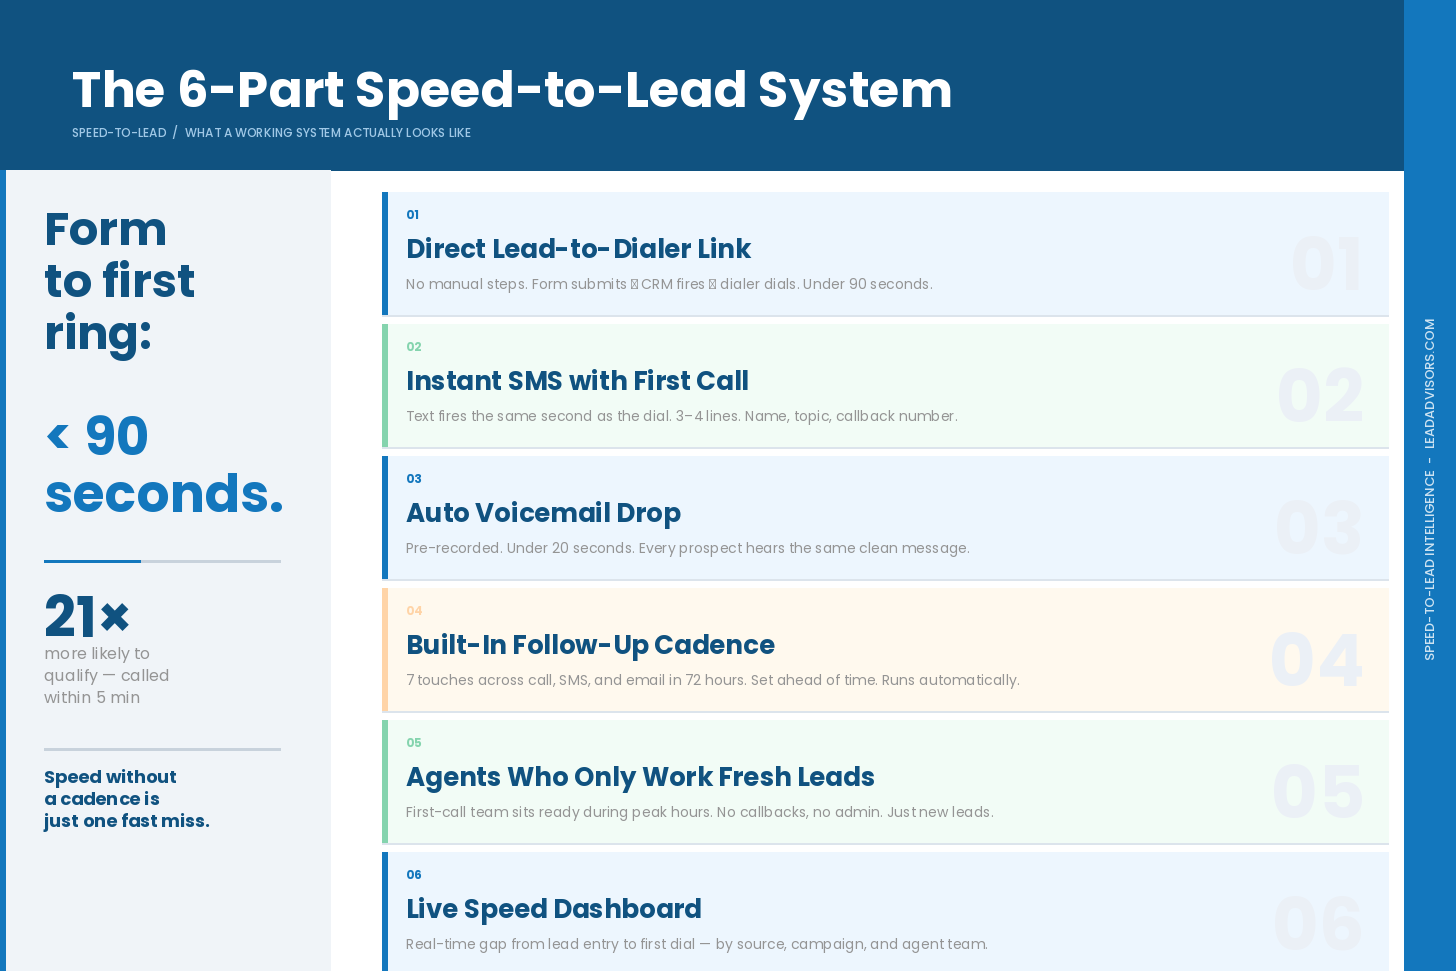The image size is (1456, 971).
Task: Click the large watermark "01" numeral
Action: point(1327,262)
